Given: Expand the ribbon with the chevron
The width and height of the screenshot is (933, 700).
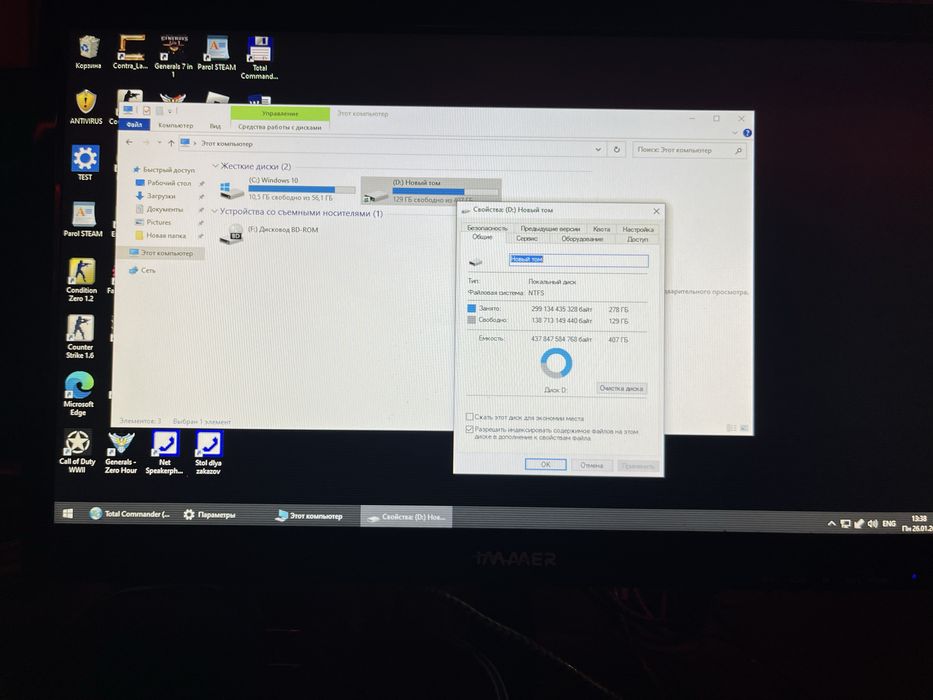Looking at the screenshot, I should [x=735, y=133].
